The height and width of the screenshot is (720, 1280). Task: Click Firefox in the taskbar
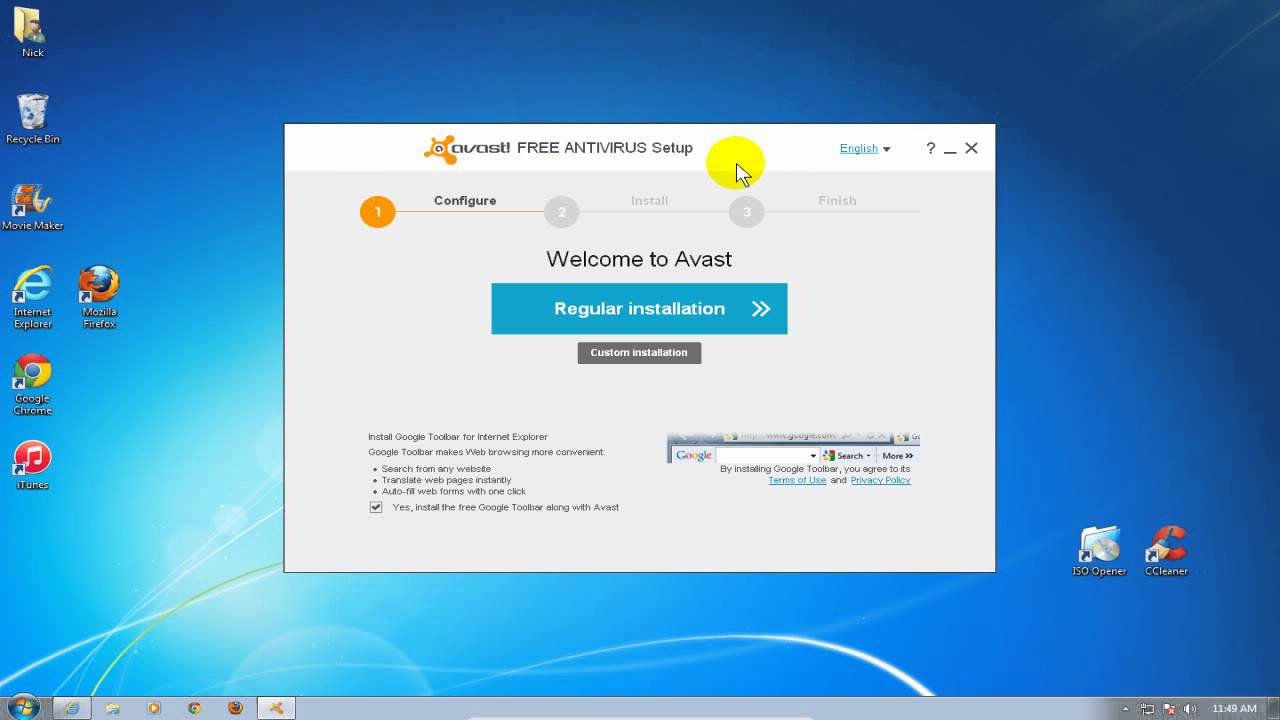click(x=235, y=708)
